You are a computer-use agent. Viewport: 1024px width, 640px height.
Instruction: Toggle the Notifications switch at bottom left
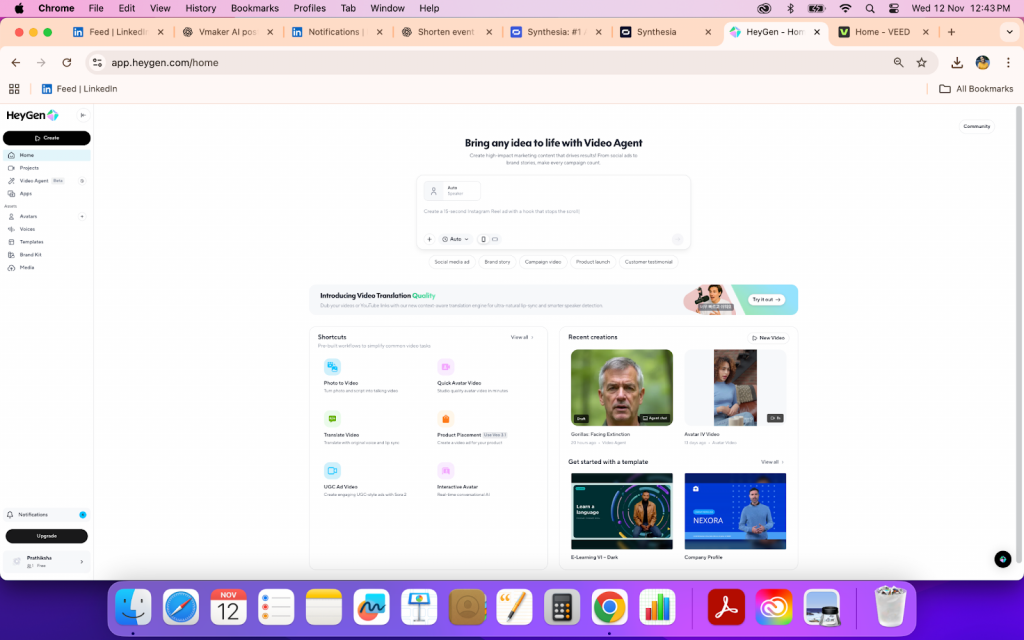click(81, 514)
